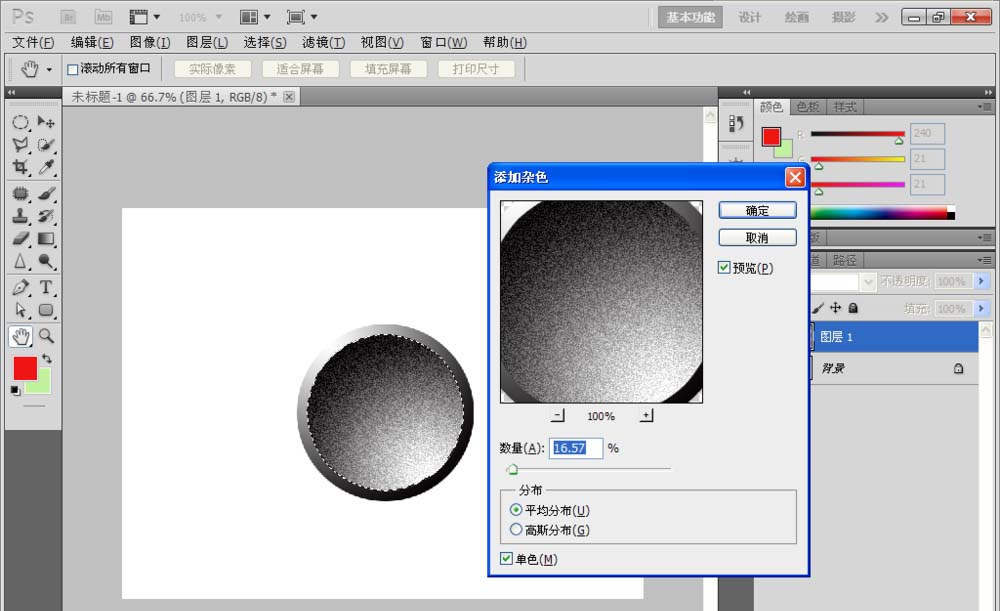Open the screen mode dropdown
The image size is (1000, 611).
[301, 17]
